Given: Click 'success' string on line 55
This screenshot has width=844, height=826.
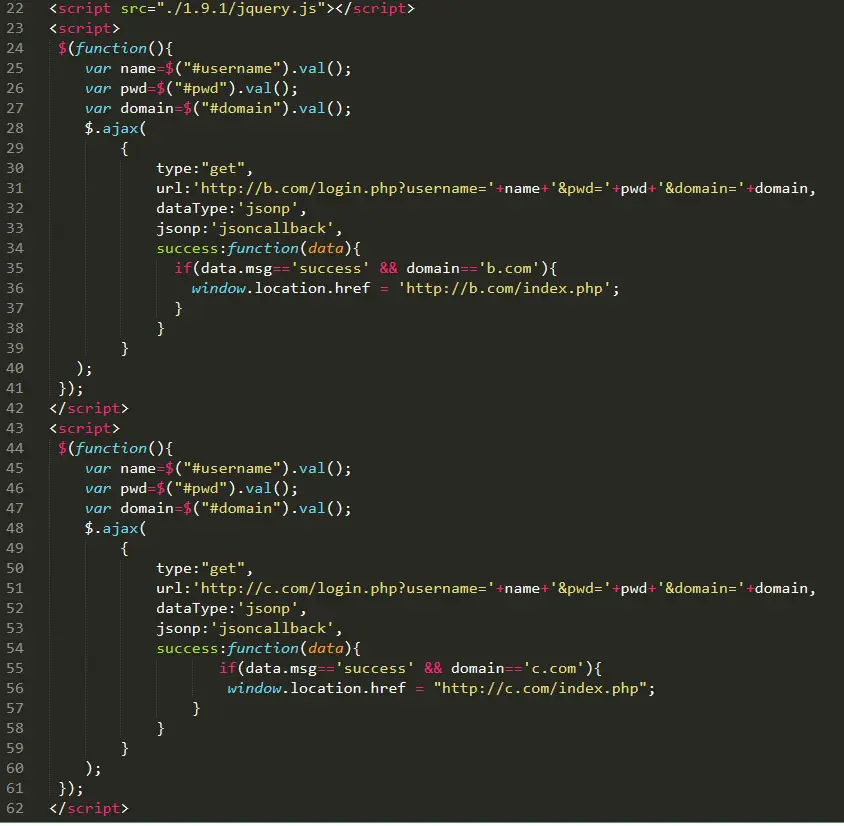Looking at the screenshot, I should point(375,668).
